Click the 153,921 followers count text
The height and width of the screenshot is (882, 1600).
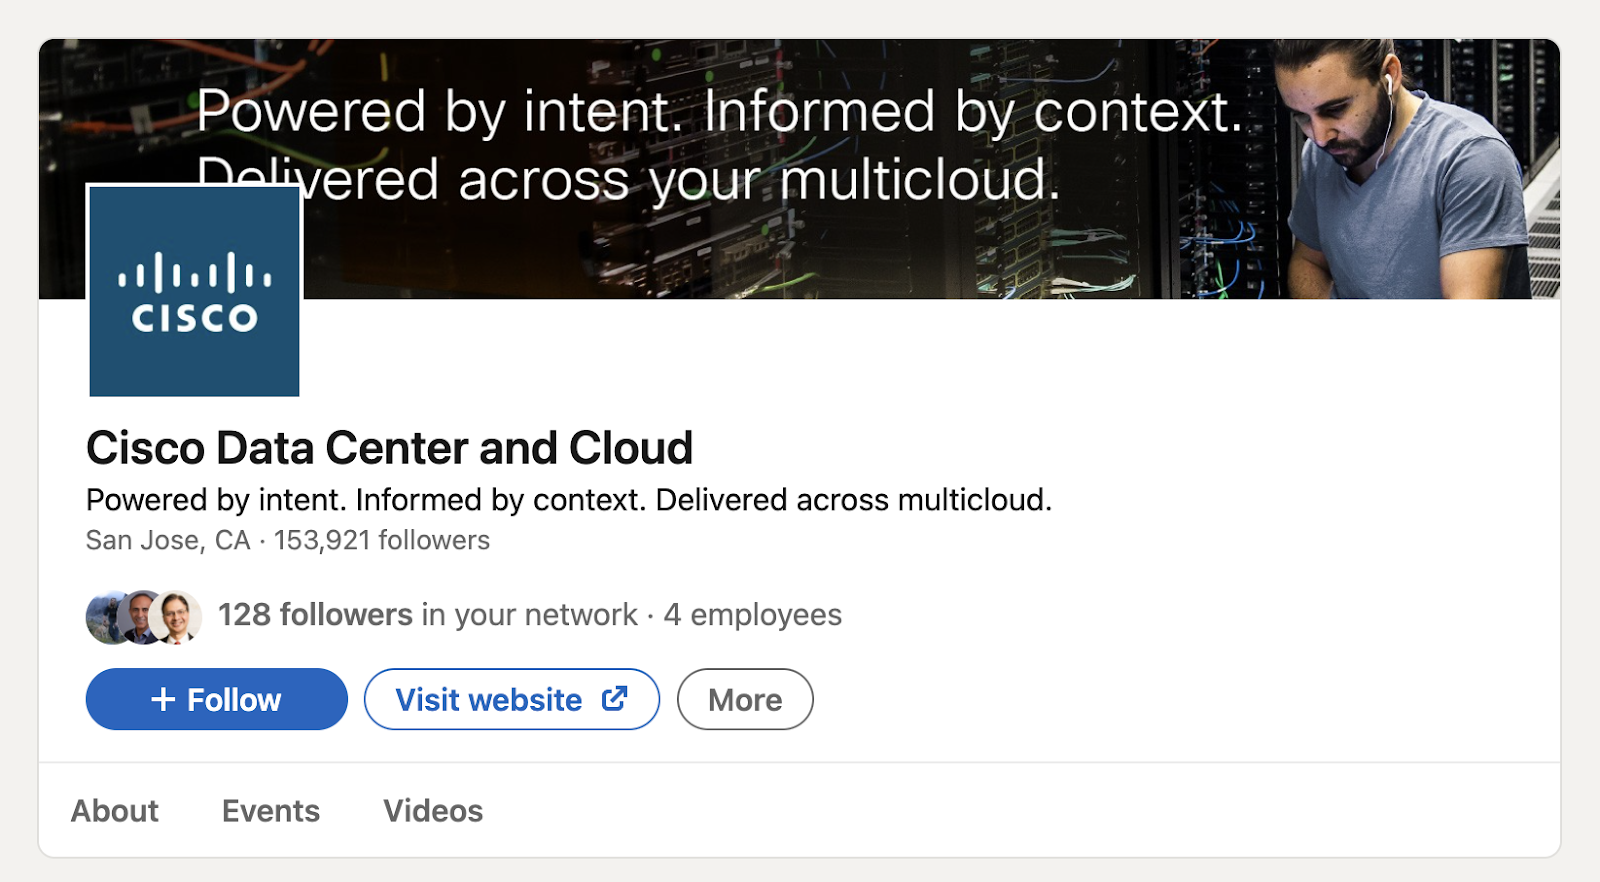pyautogui.click(x=382, y=540)
